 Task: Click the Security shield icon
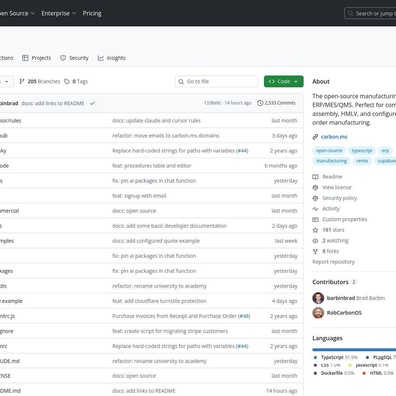click(63, 58)
